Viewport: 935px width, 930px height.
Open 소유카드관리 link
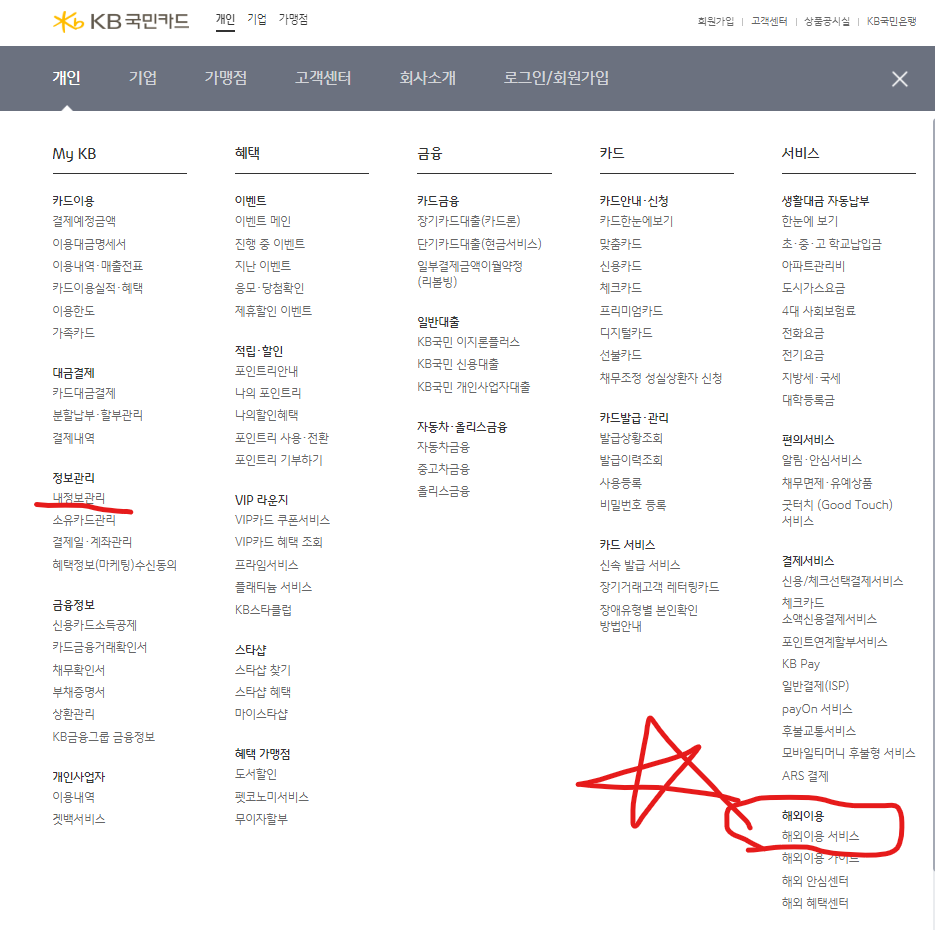tap(84, 520)
